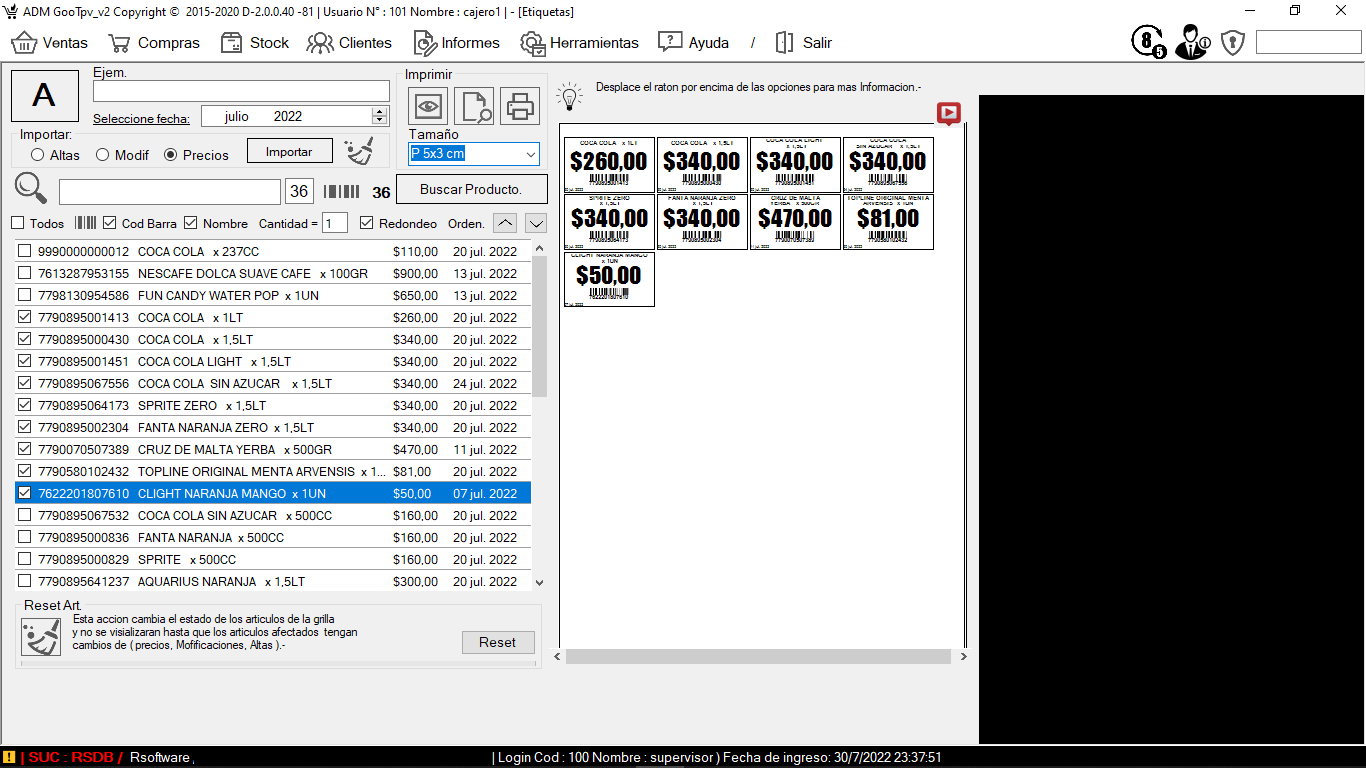Open the Ventas menu
Viewport: 1366px width, 768px height.
click(50, 43)
